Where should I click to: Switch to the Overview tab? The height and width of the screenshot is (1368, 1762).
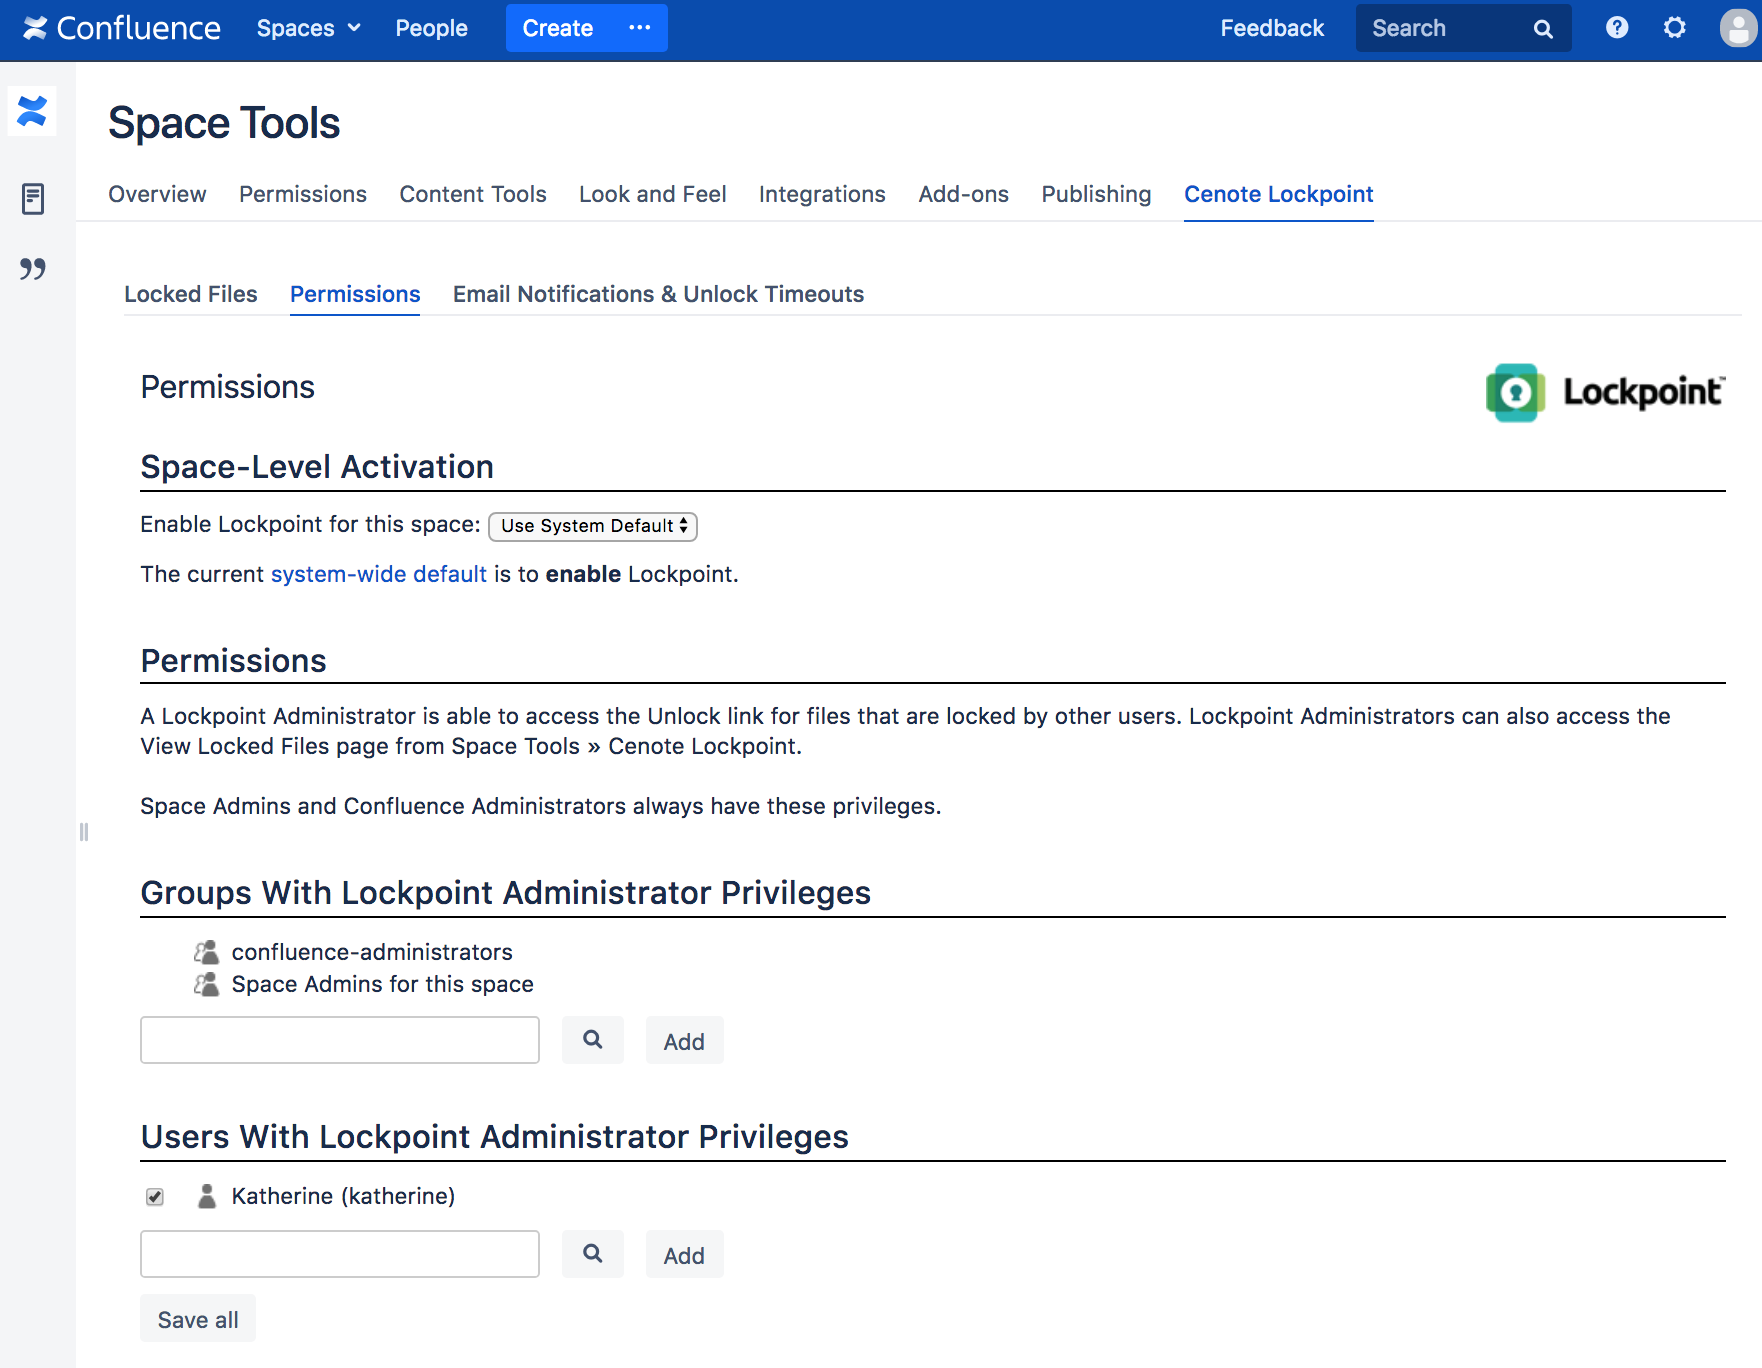pos(157,194)
